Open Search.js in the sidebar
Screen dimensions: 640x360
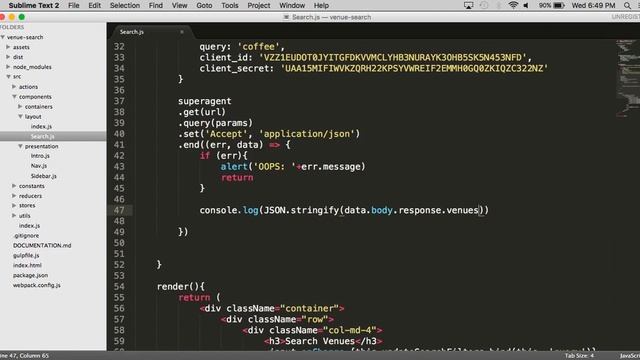coord(42,136)
